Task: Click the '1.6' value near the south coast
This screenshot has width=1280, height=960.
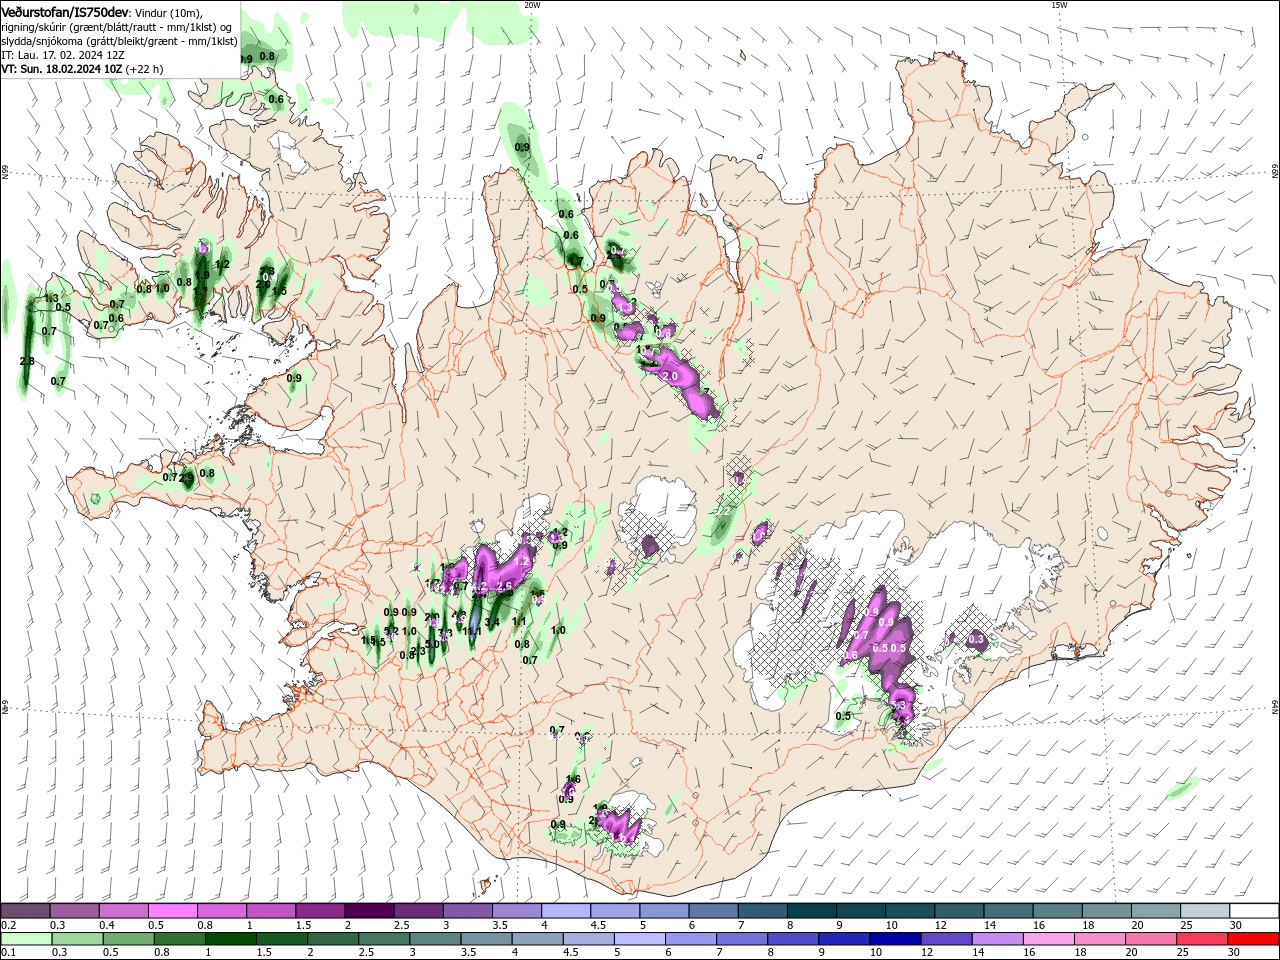Action: coord(573,780)
